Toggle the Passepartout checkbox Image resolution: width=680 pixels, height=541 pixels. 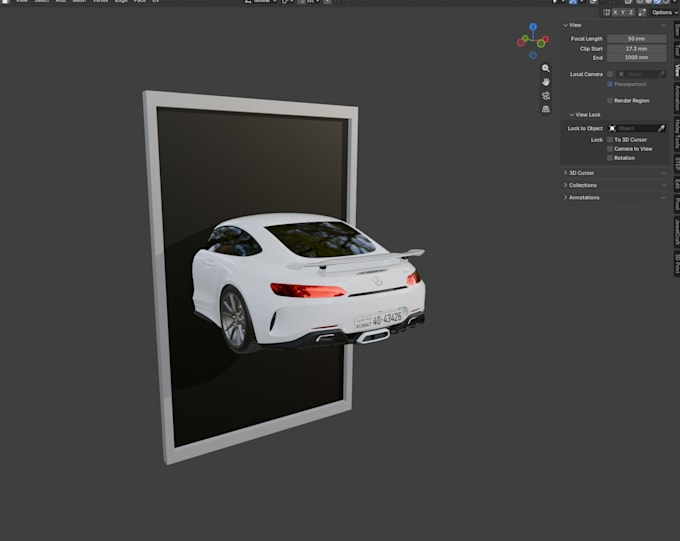click(x=610, y=84)
